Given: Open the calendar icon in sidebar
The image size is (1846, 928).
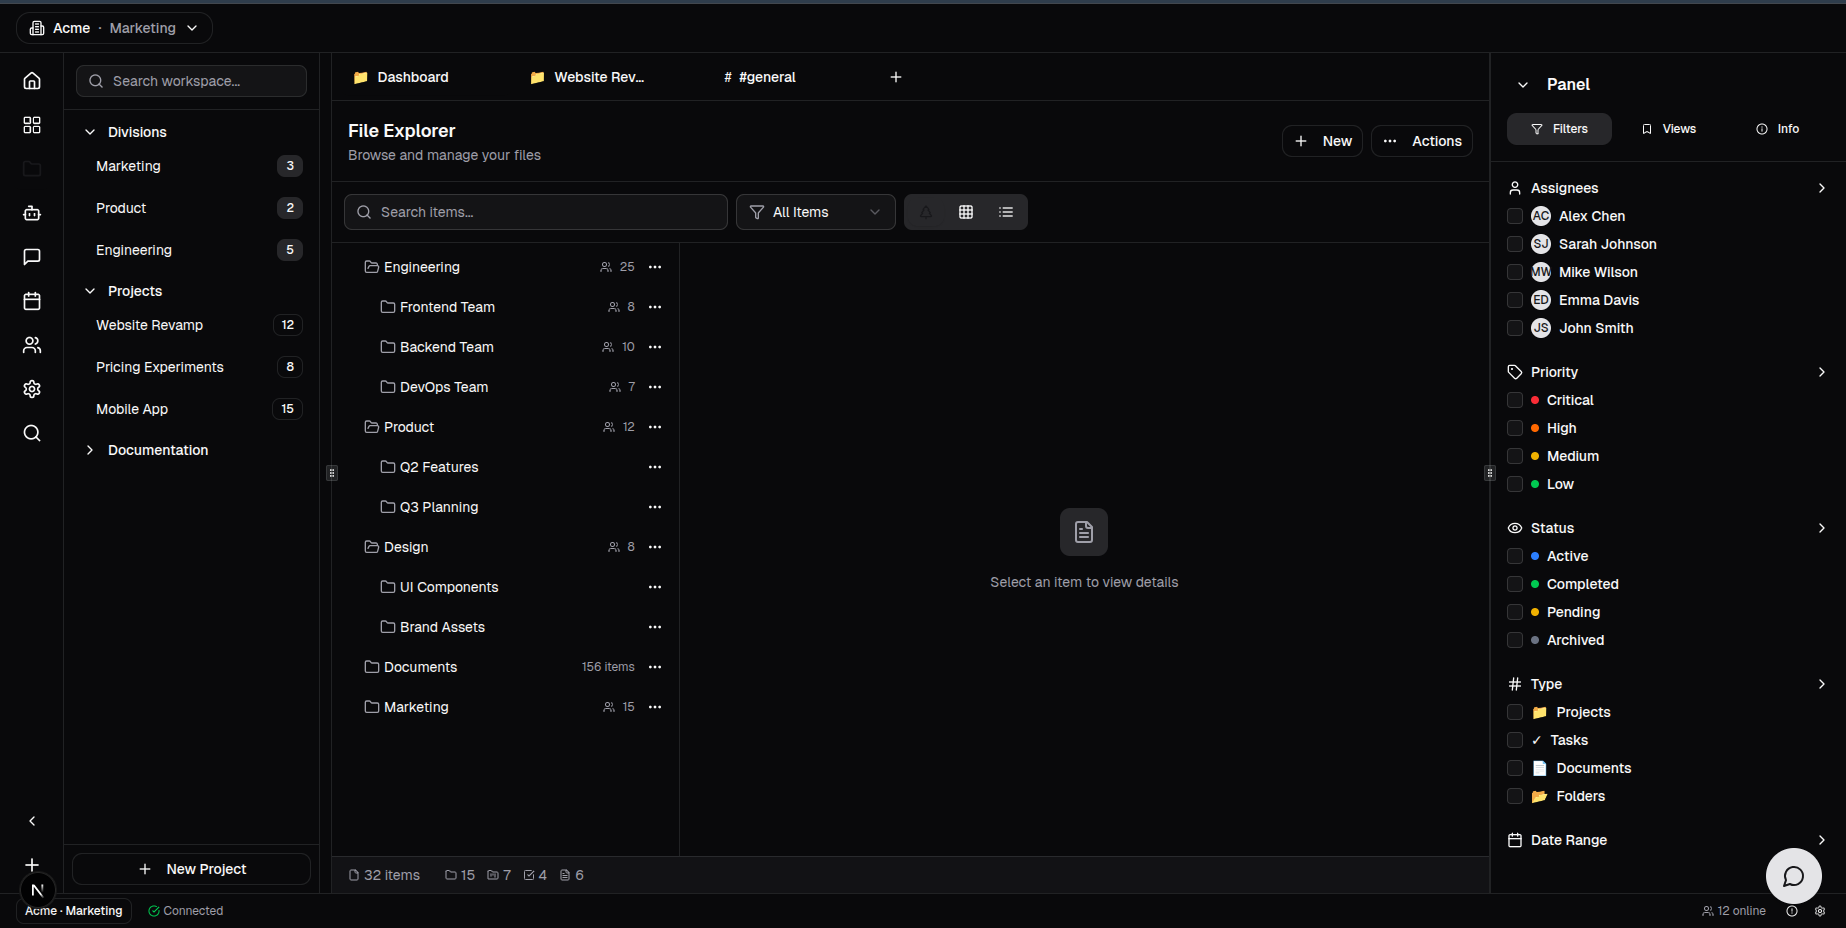Looking at the screenshot, I should [x=32, y=301].
